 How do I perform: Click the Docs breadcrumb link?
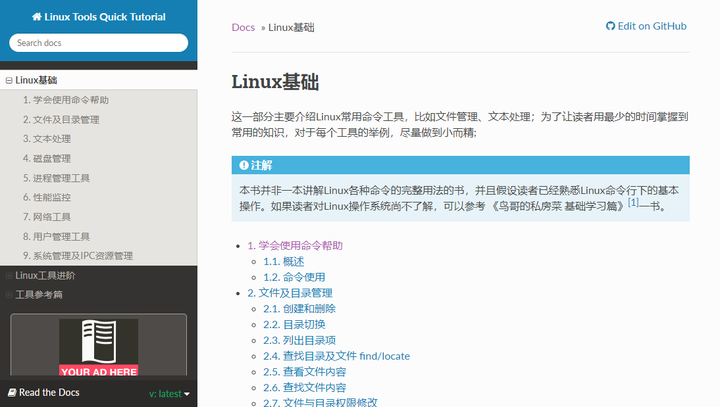243,28
